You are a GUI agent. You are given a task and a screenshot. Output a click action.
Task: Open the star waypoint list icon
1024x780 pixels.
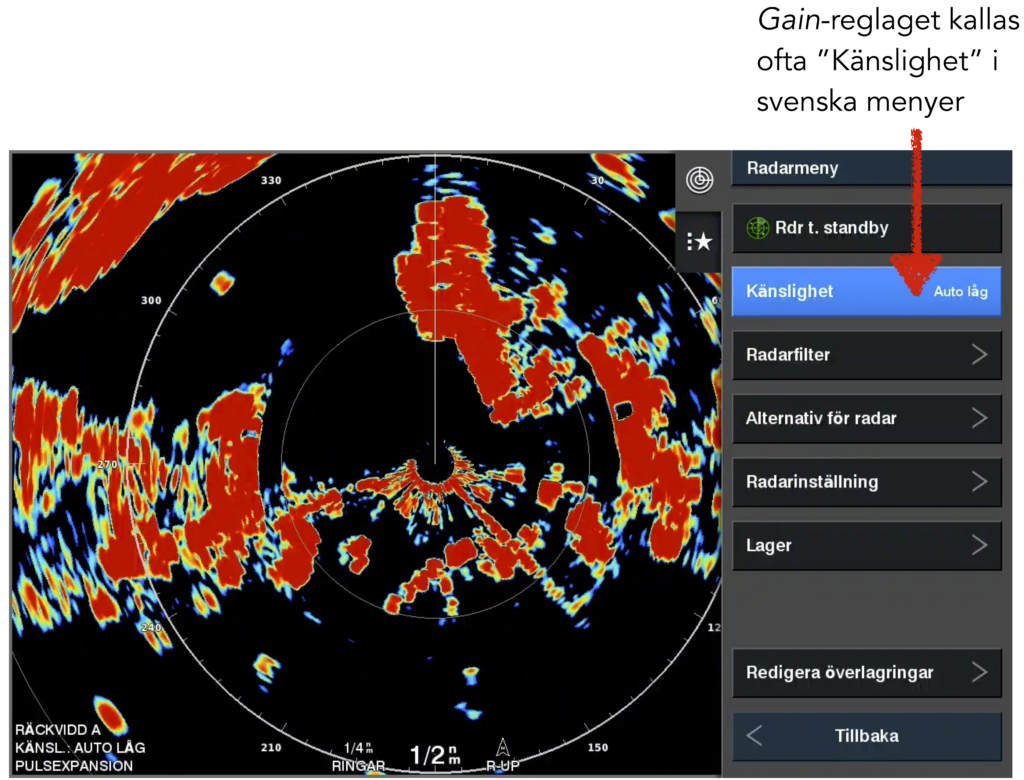(x=698, y=241)
